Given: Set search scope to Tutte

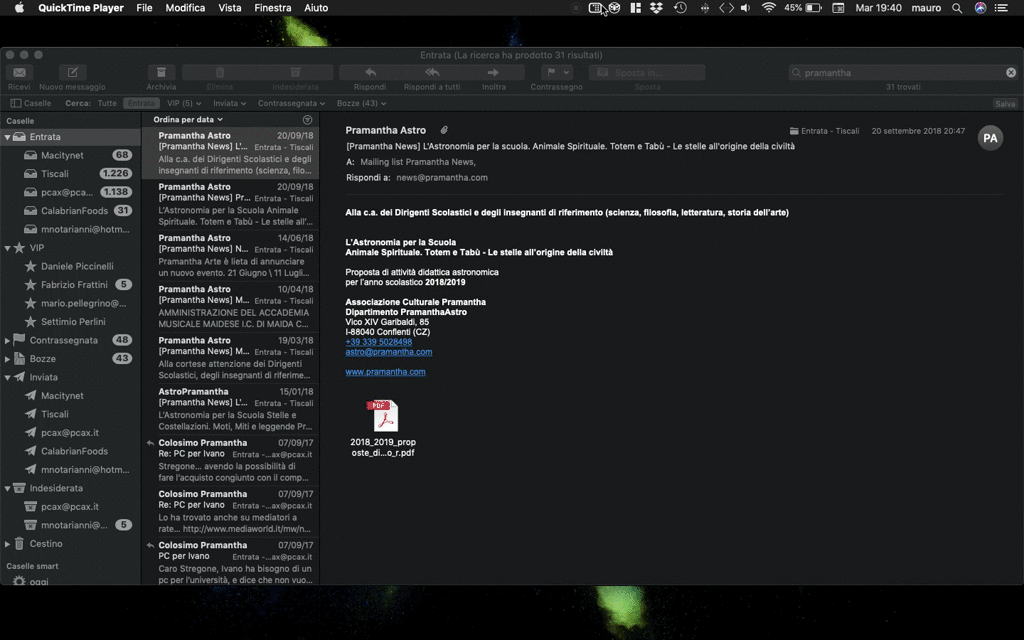Looking at the screenshot, I should coord(106,103).
